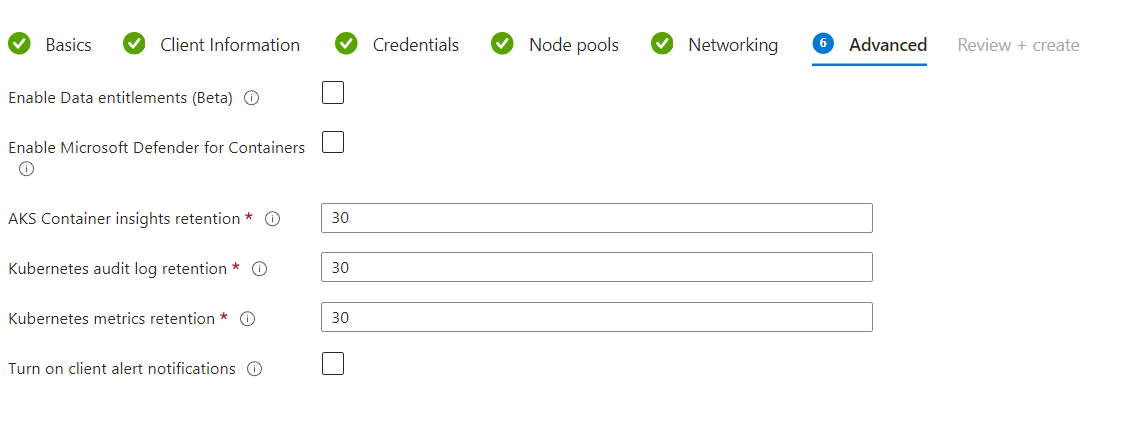Screen dimensions: 1121x423
Task: Turn on client alert notifications checkbox
Action: (332, 364)
